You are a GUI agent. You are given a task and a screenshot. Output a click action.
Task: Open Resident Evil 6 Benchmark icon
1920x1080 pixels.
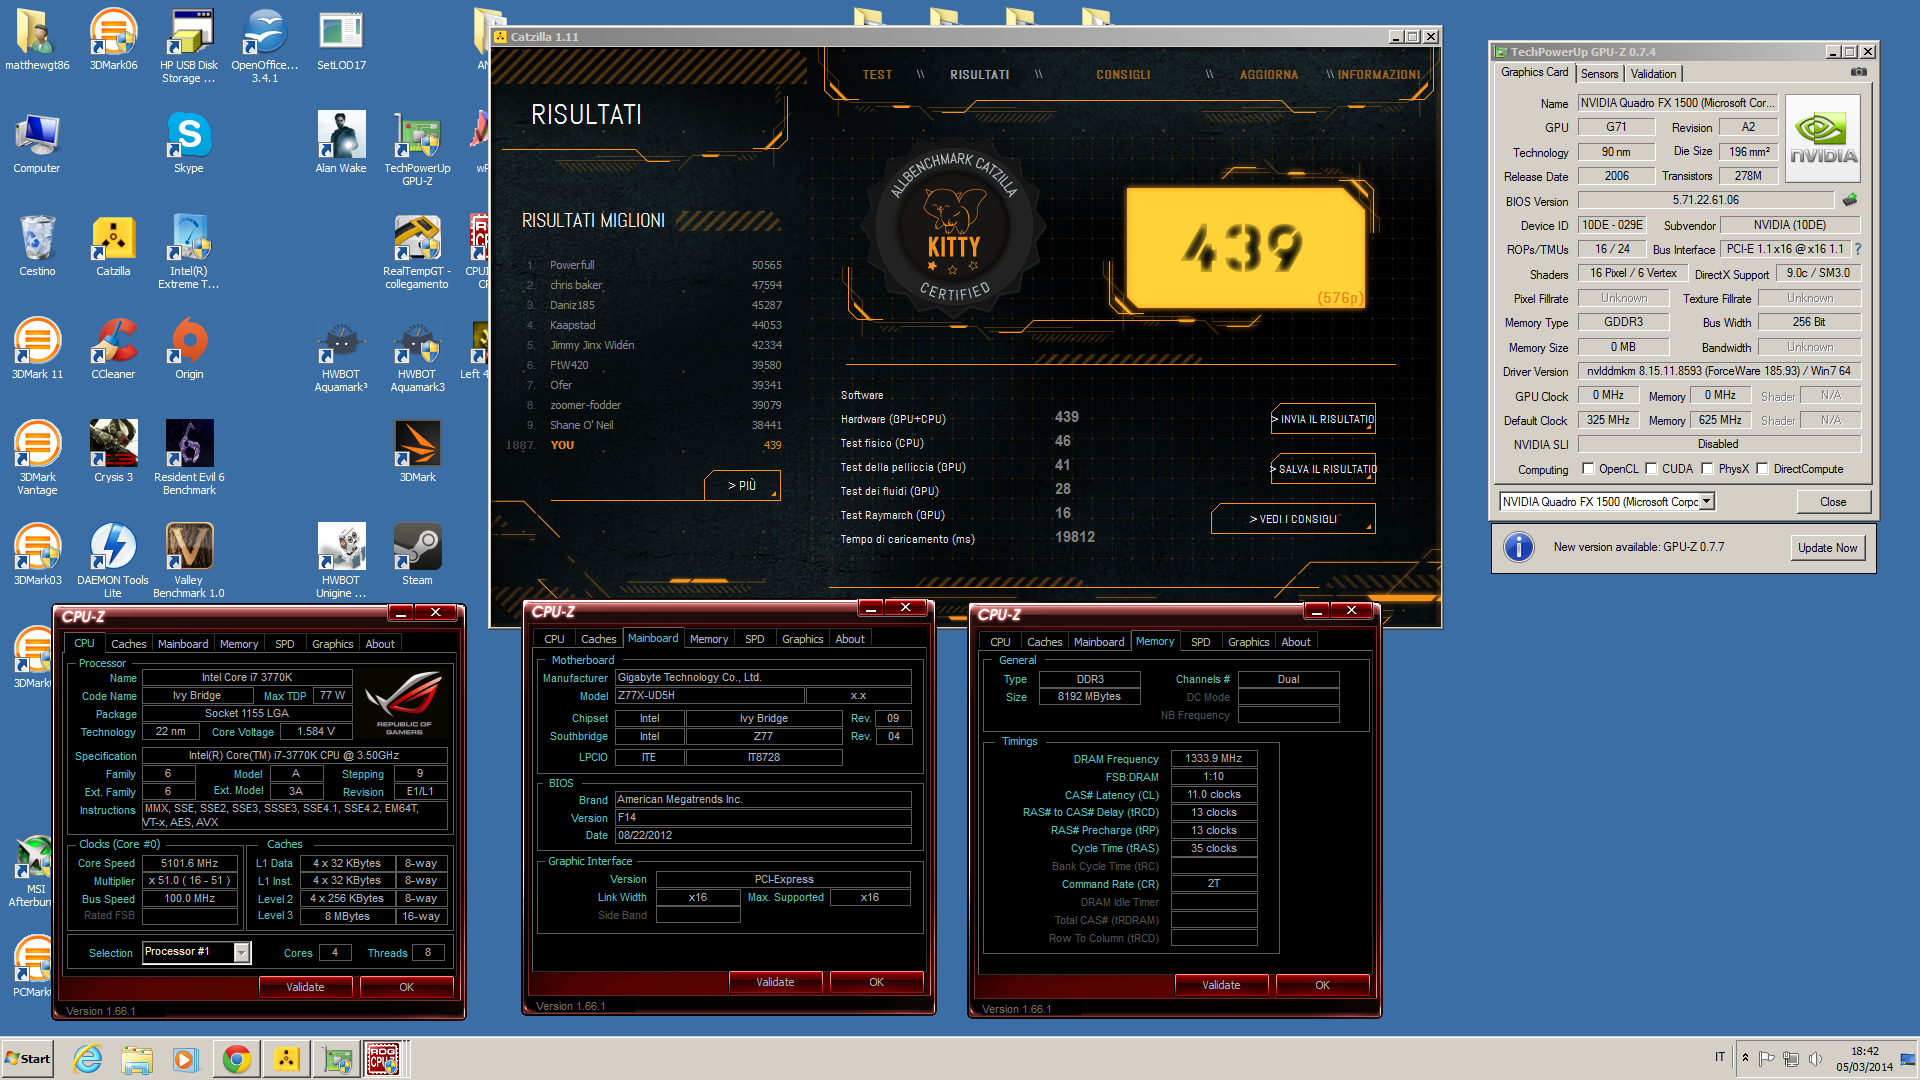coord(188,458)
